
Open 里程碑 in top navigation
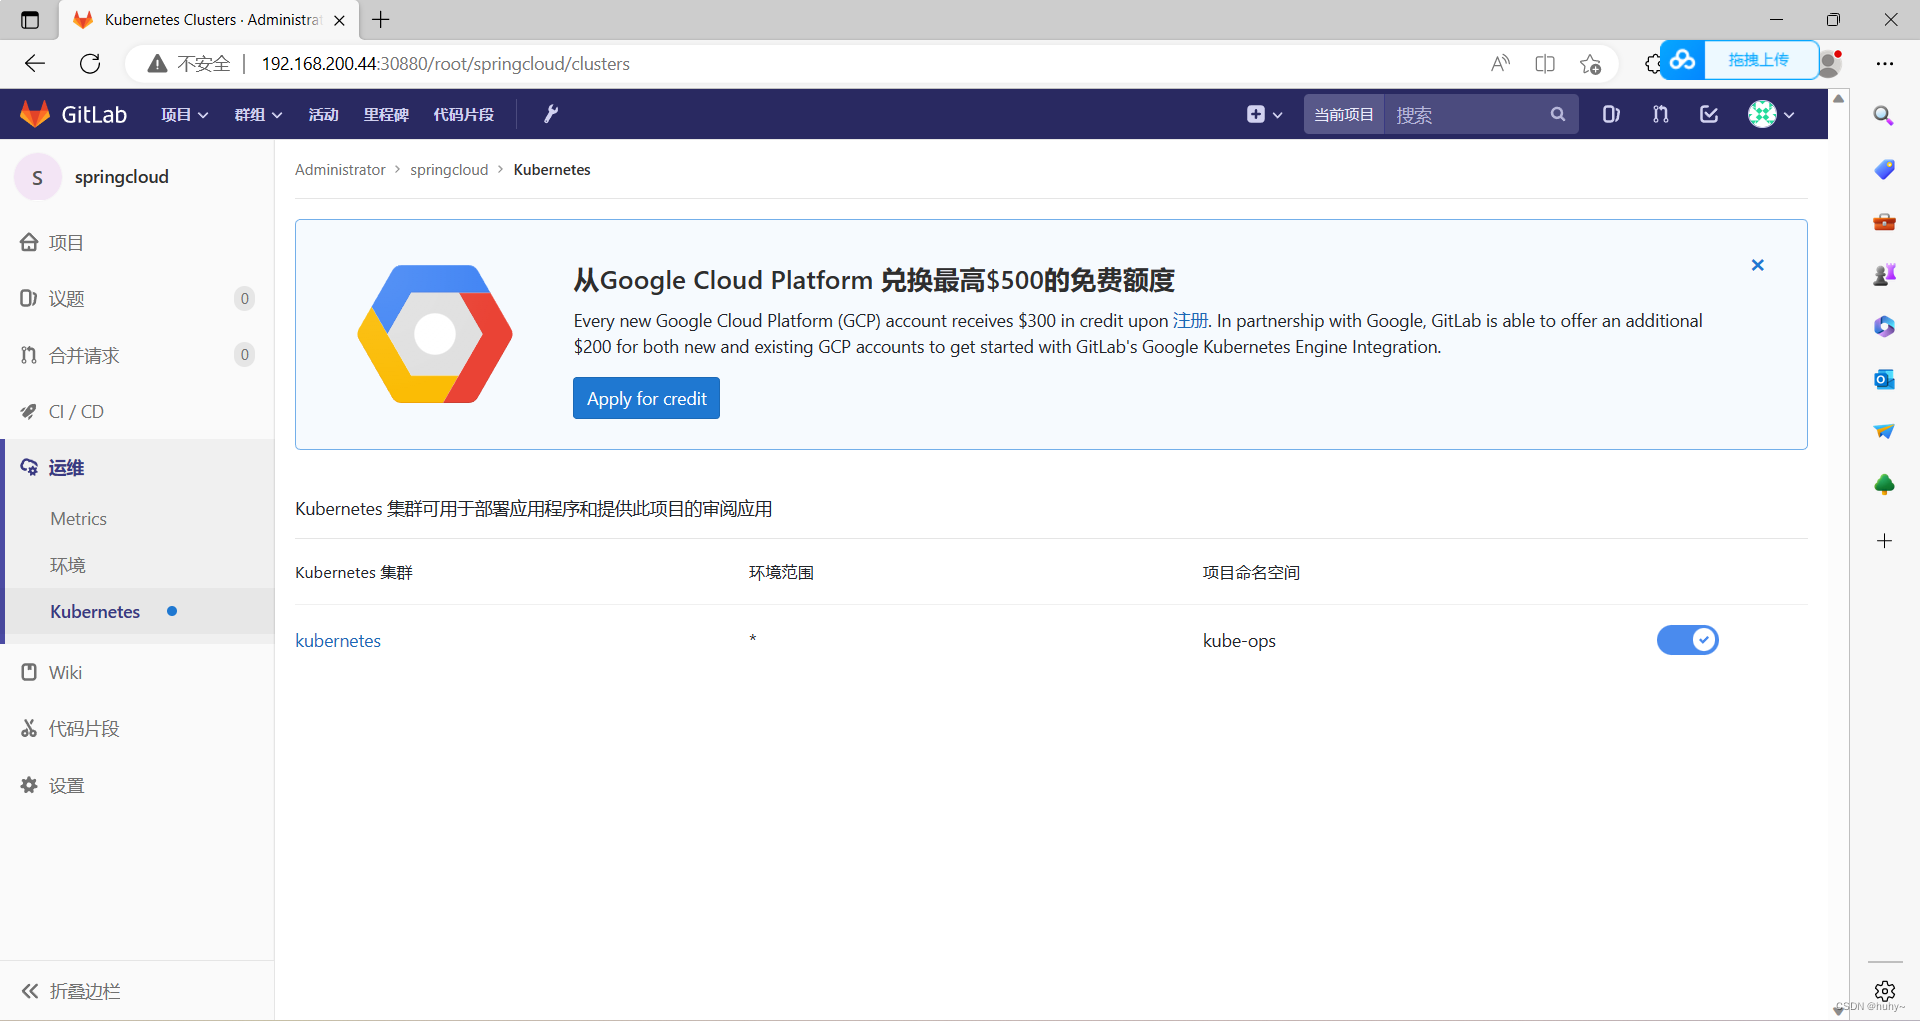tap(386, 115)
